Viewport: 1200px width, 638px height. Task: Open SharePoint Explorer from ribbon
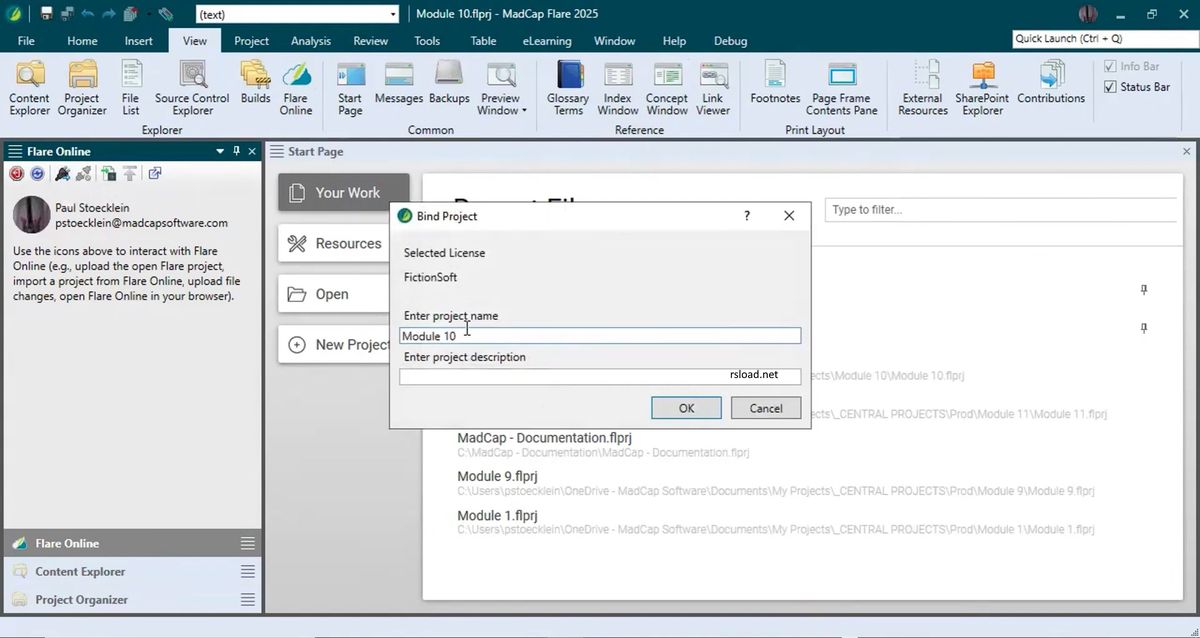click(x=982, y=87)
